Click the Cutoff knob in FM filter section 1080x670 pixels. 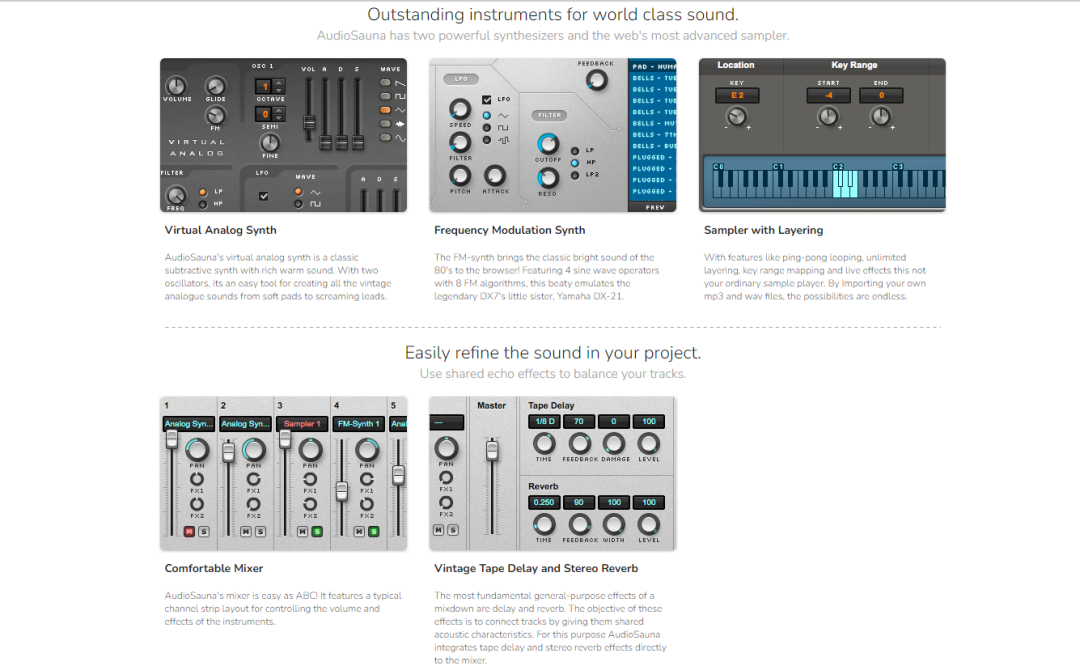(x=548, y=145)
